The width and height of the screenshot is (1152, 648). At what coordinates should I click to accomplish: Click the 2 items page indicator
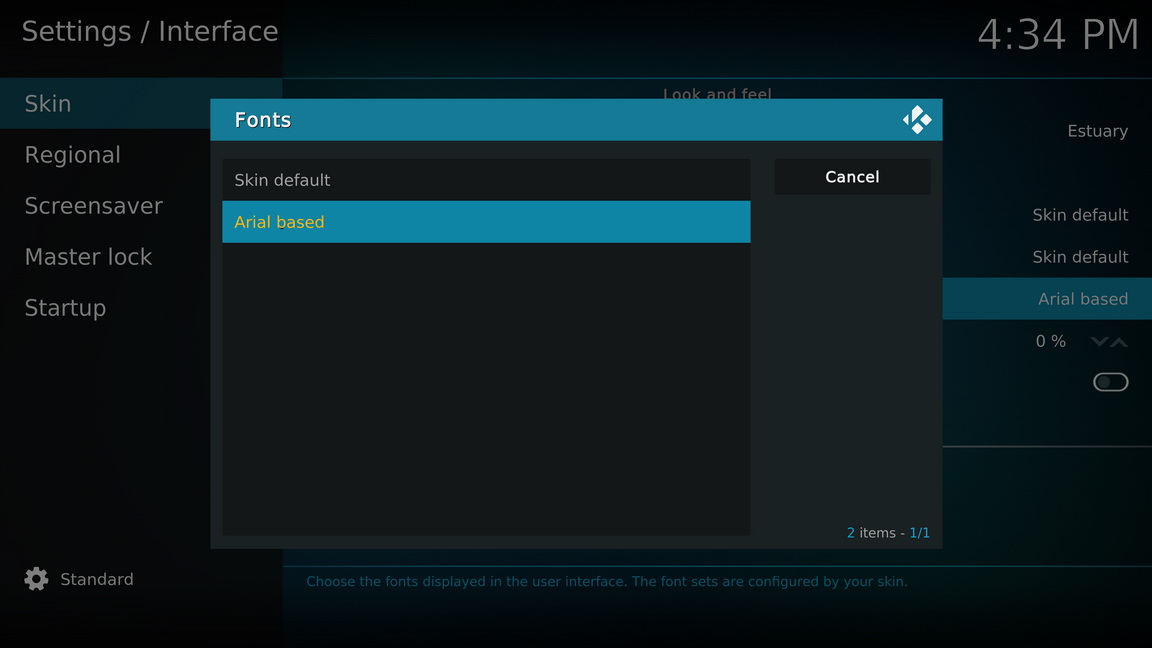click(888, 533)
